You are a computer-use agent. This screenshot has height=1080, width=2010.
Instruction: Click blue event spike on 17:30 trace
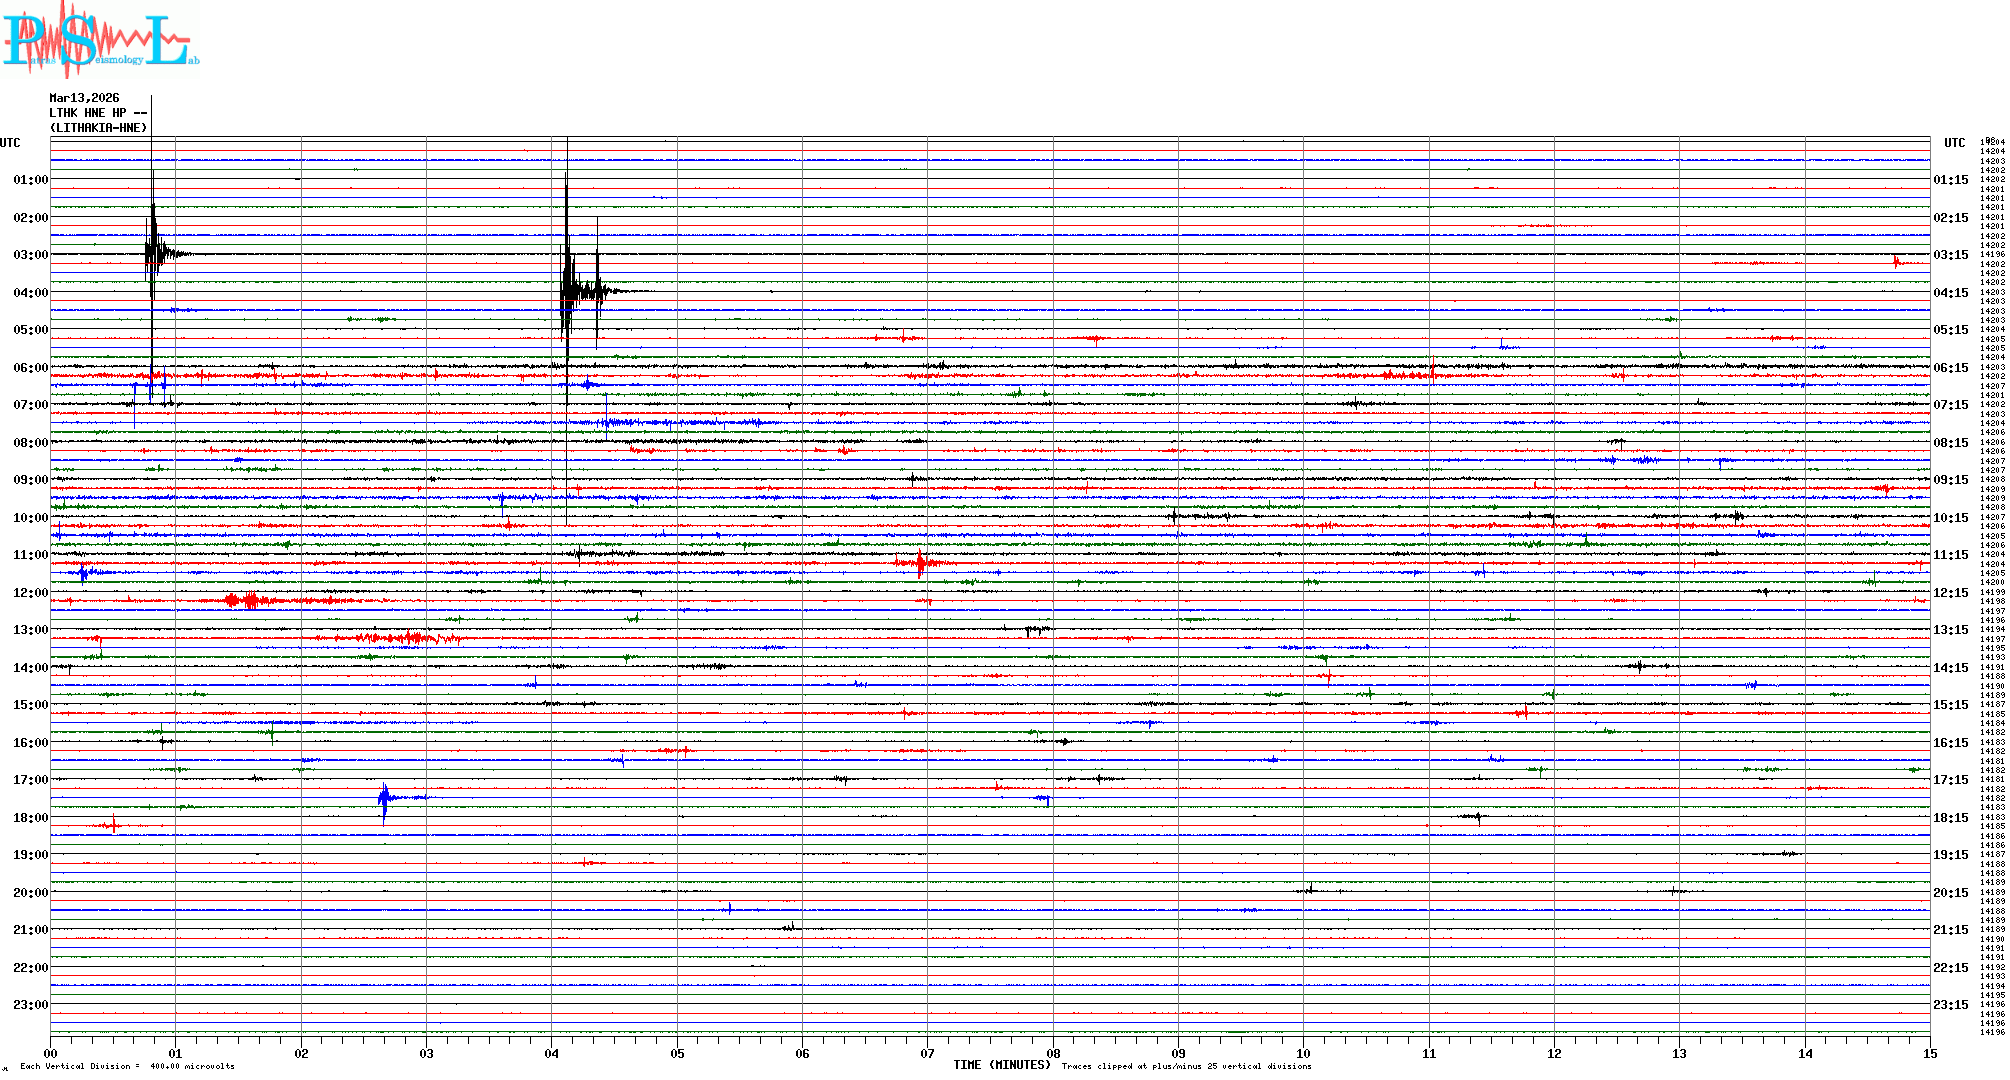tap(385, 798)
